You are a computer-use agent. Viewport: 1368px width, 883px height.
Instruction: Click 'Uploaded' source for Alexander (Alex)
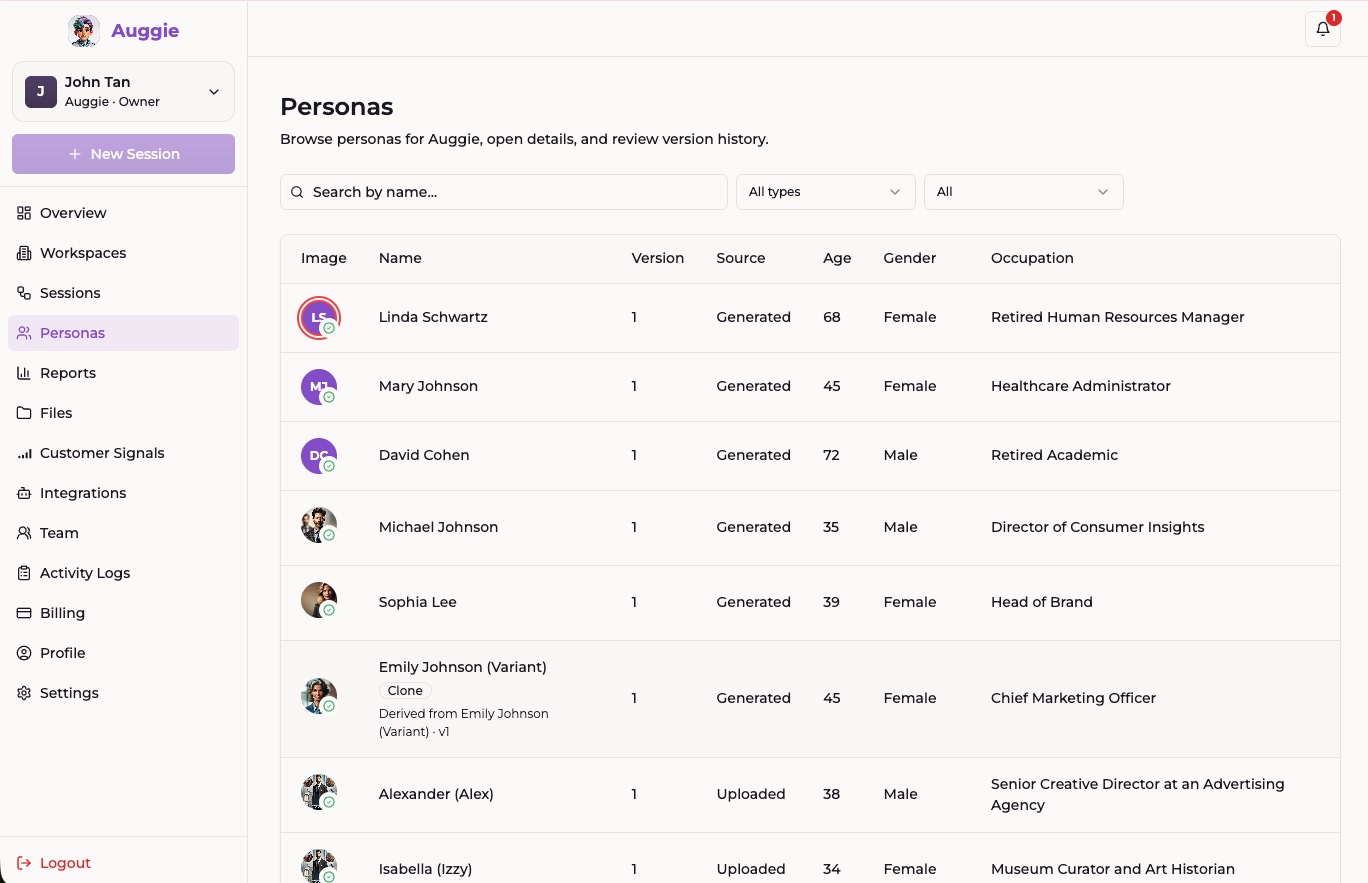751,794
